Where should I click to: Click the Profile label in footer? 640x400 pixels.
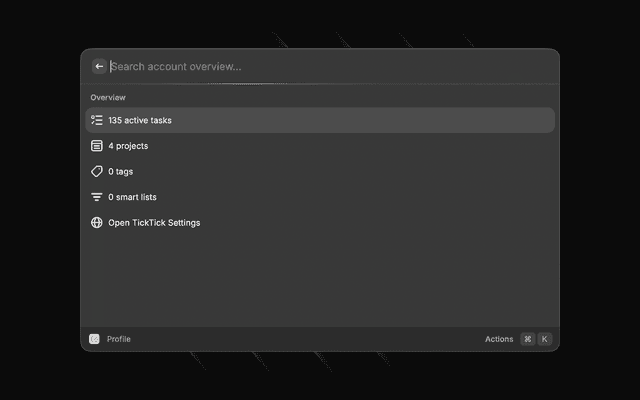[x=119, y=339]
